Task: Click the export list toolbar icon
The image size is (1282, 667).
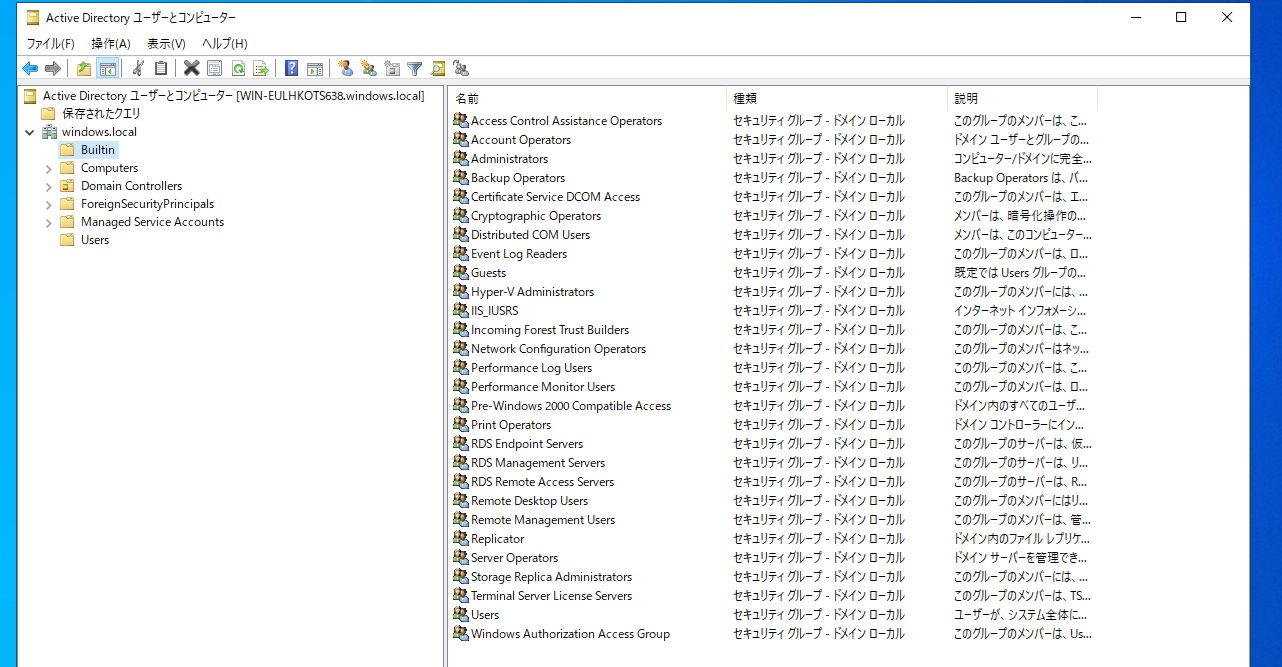Action: point(260,68)
